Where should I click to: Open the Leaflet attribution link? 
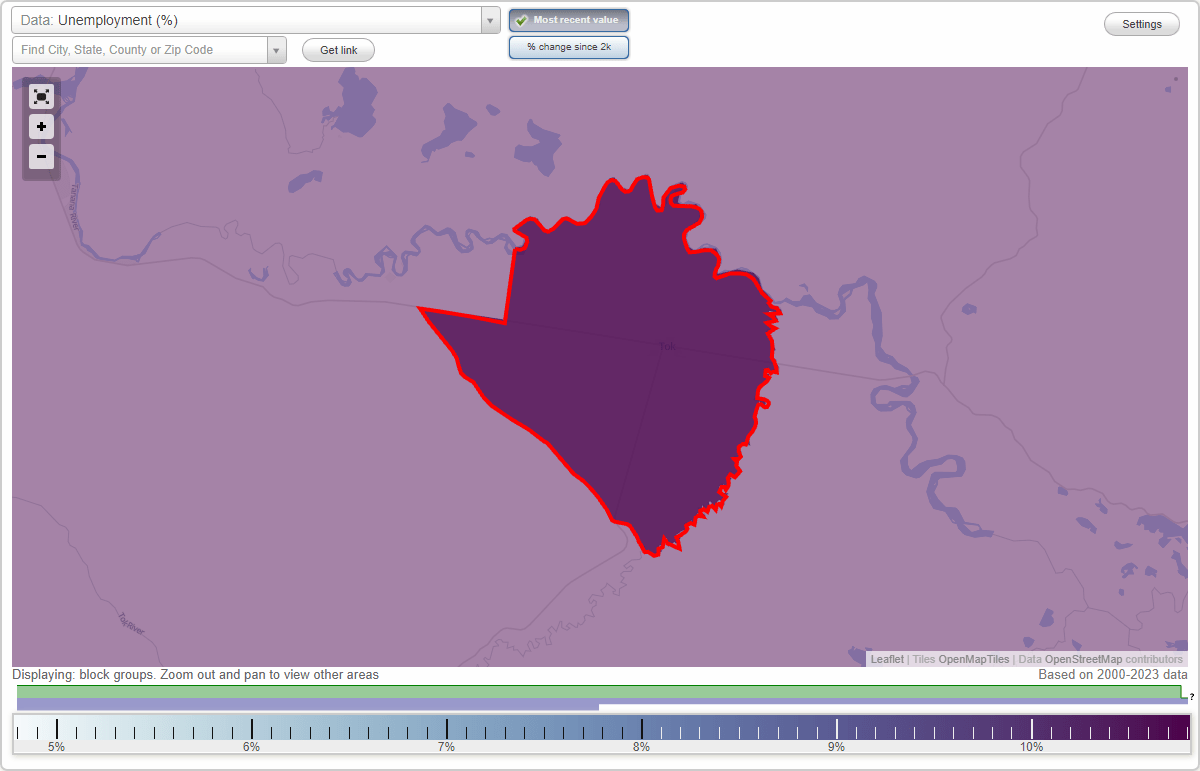[887, 659]
